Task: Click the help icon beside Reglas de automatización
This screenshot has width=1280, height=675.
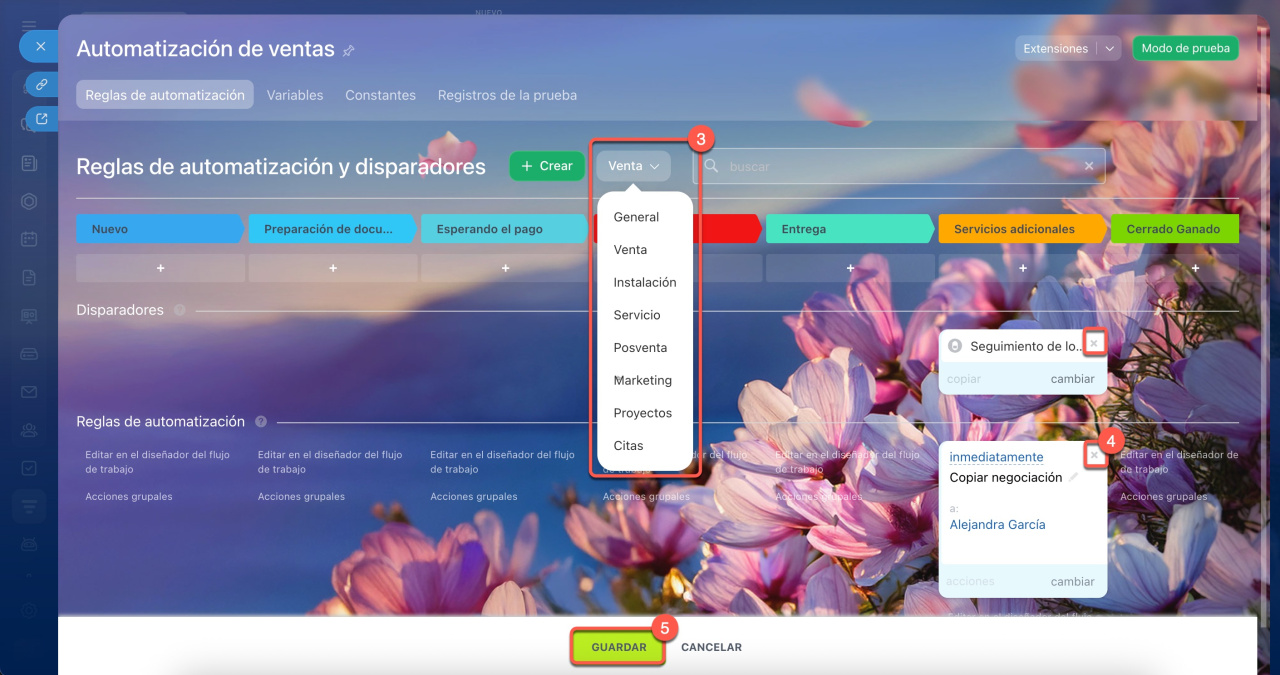Action: (x=261, y=422)
